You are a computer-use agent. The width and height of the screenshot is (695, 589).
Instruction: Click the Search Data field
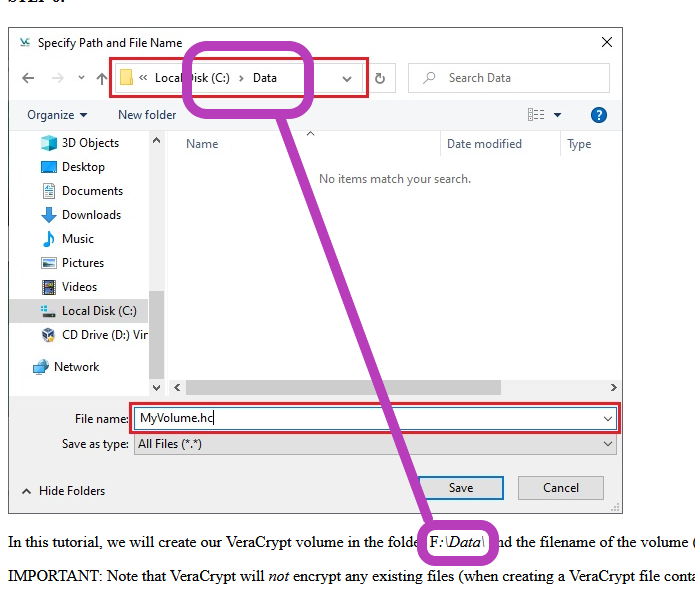pos(509,78)
